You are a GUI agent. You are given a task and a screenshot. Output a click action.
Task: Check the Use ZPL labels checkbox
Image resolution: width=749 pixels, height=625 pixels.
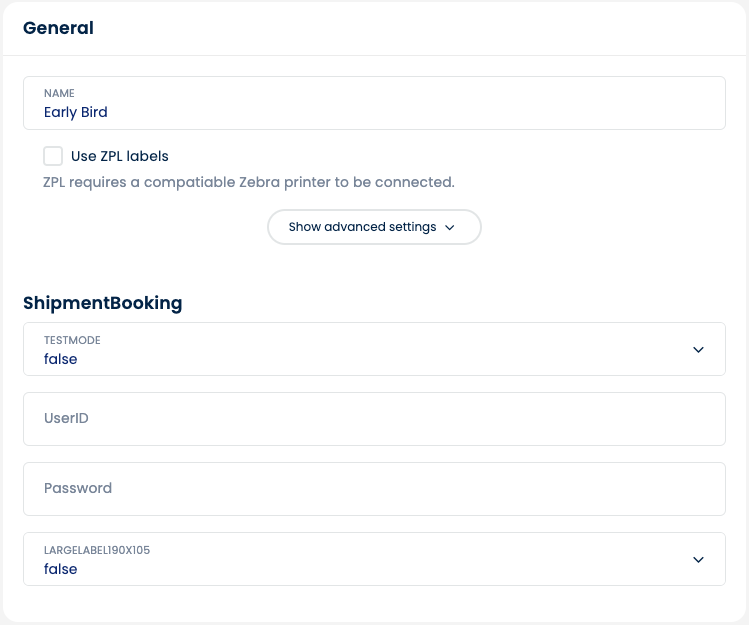[x=53, y=156]
